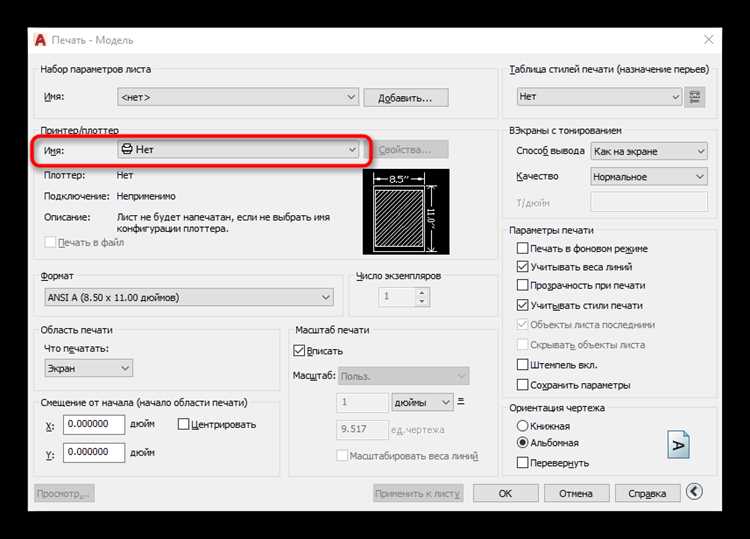Open help with Справка button
This screenshot has width=750, height=539.
tap(647, 493)
